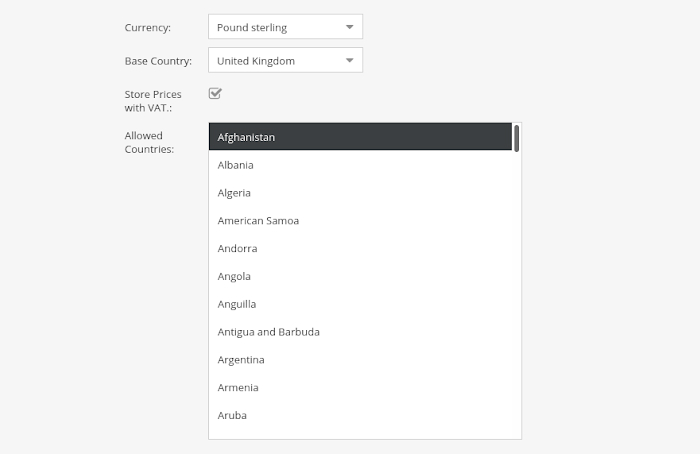Select Aruba in the Allowed Countries list

tap(360, 415)
